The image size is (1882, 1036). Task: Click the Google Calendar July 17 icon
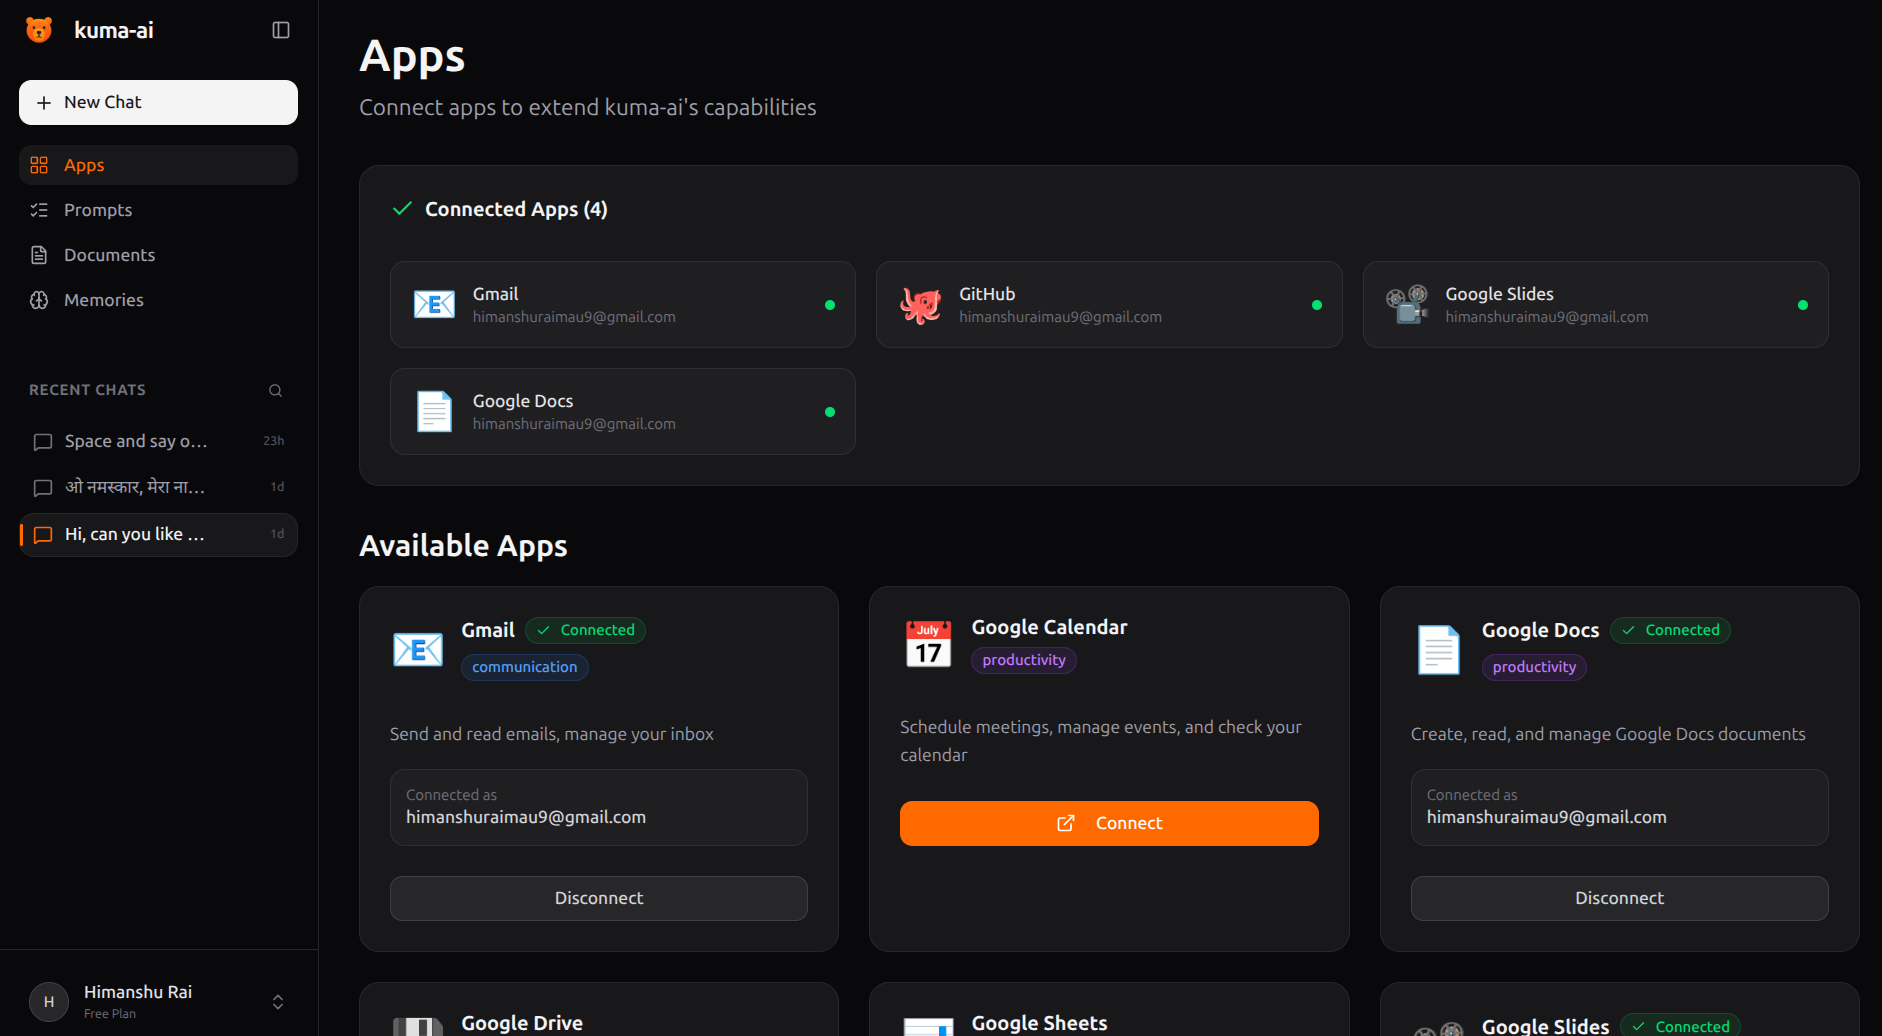(928, 644)
